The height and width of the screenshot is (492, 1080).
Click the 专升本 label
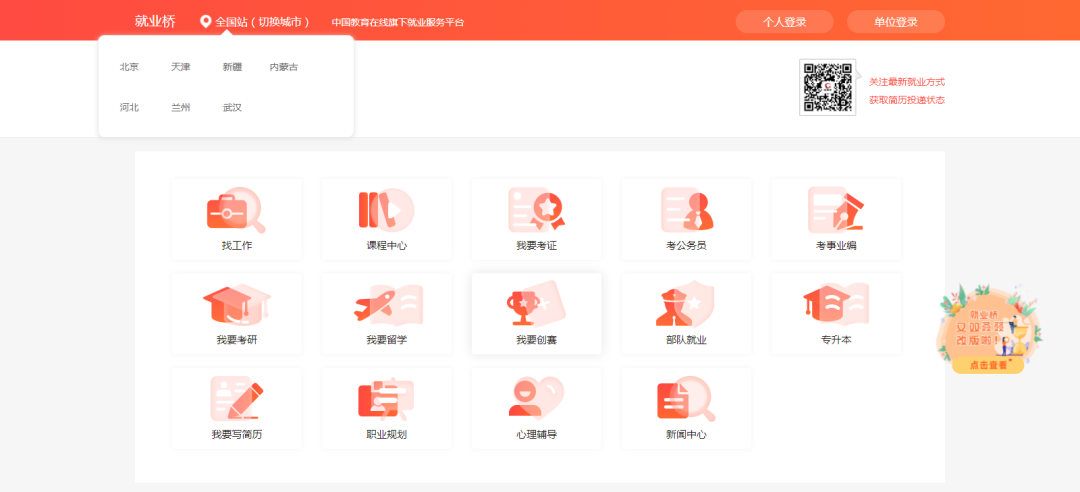(836, 340)
